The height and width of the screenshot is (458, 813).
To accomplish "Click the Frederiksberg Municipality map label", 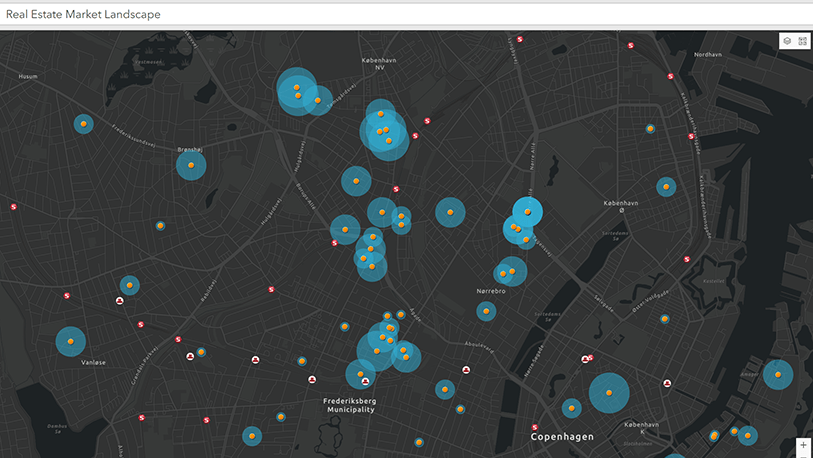I will pyautogui.click(x=349, y=405).
